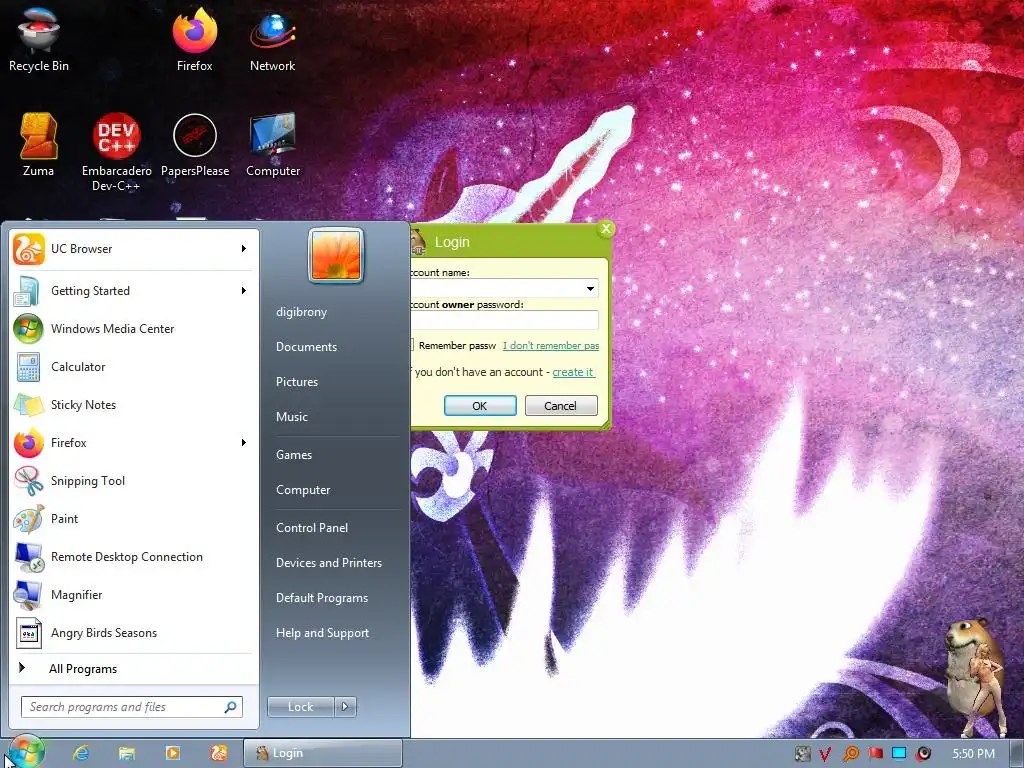Click Sticky Notes icon in Start menu
The width and height of the screenshot is (1024, 768).
29,405
